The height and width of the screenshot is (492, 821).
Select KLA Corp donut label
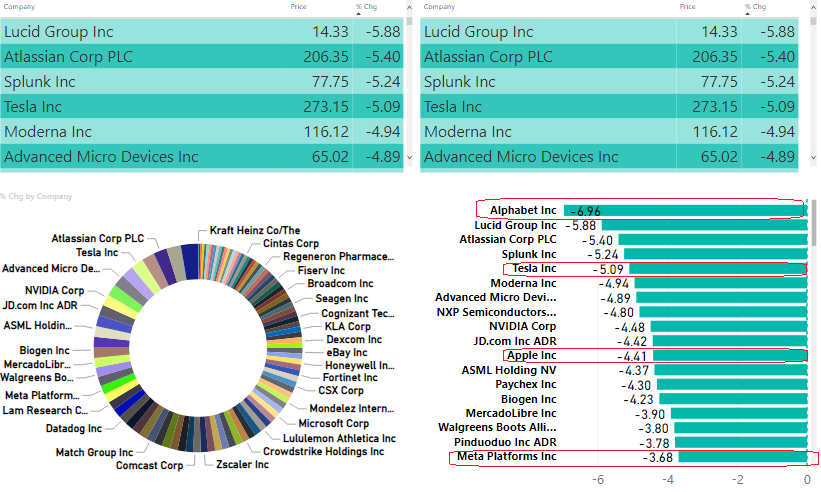[348, 326]
